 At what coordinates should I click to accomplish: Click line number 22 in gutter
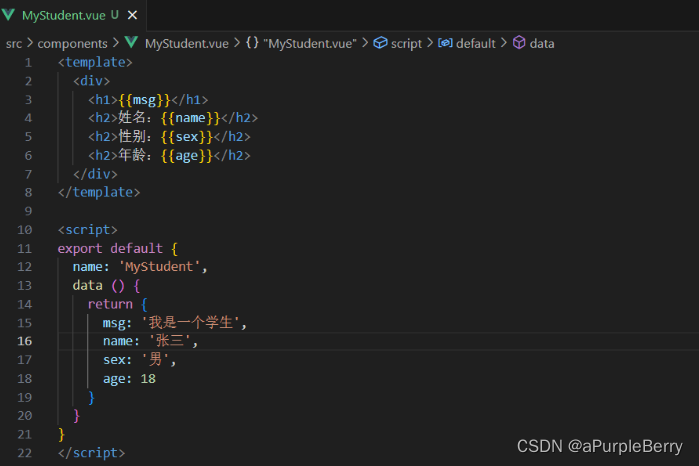(x=25, y=453)
